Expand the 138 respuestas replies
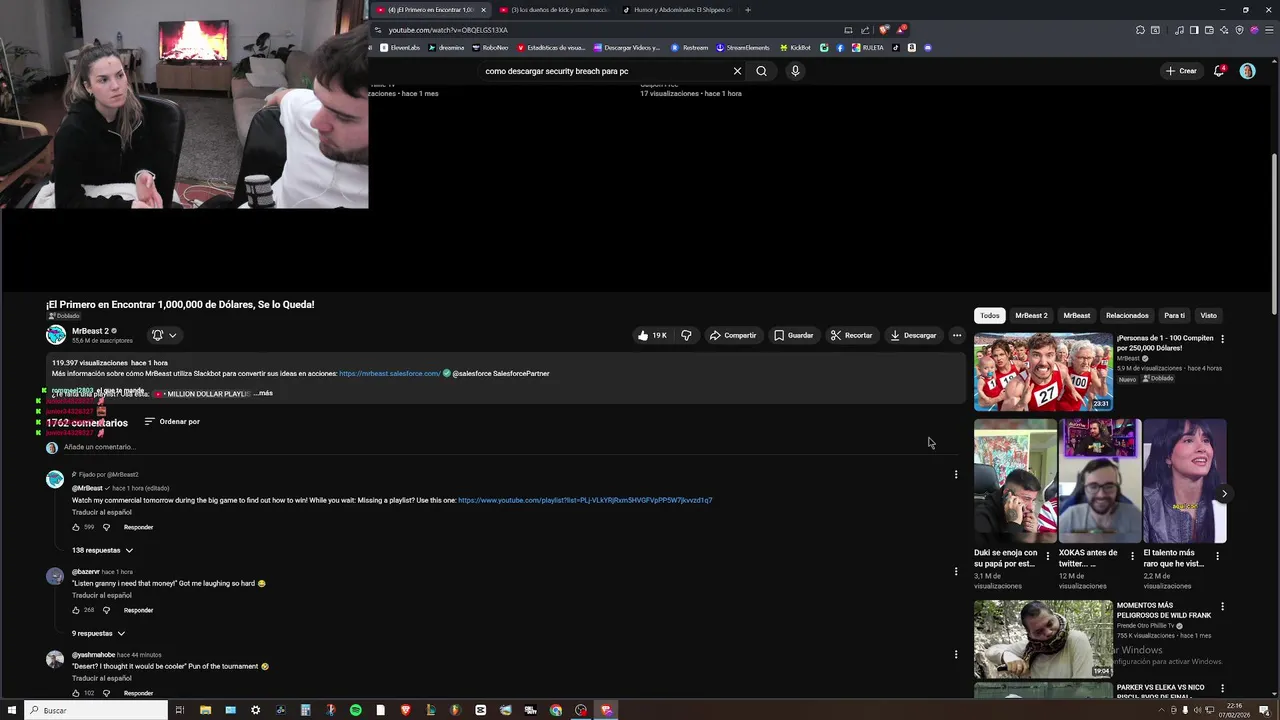The image size is (1280, 720). coord(102,550)
